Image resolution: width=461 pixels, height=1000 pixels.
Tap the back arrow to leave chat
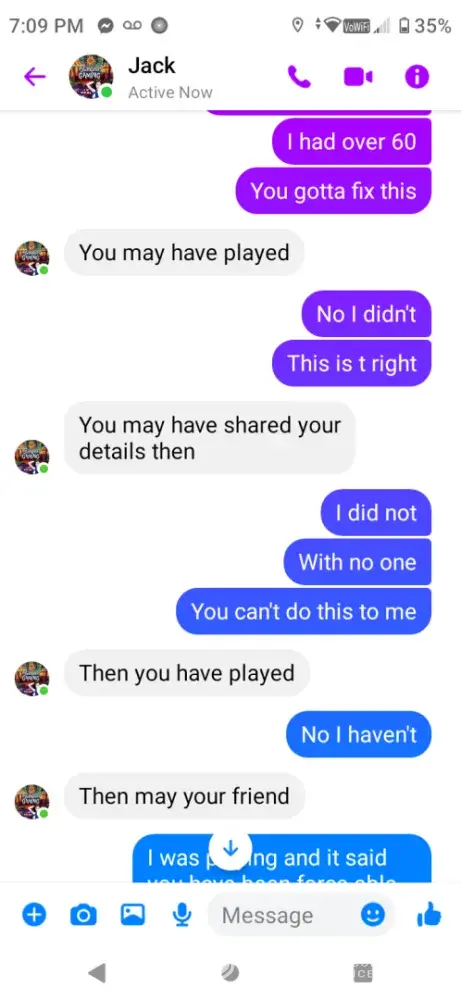35,77
